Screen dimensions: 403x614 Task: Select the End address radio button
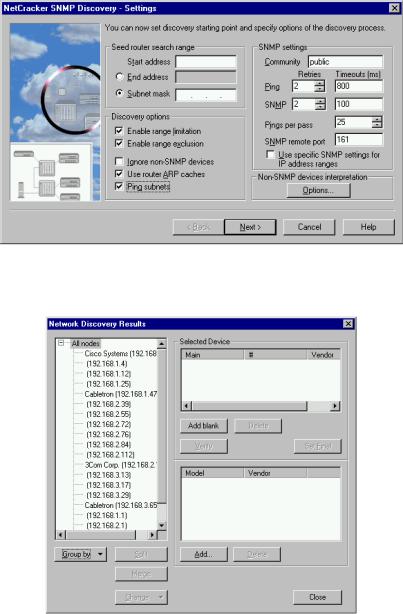pyautogui.click(x=120, y=77)
